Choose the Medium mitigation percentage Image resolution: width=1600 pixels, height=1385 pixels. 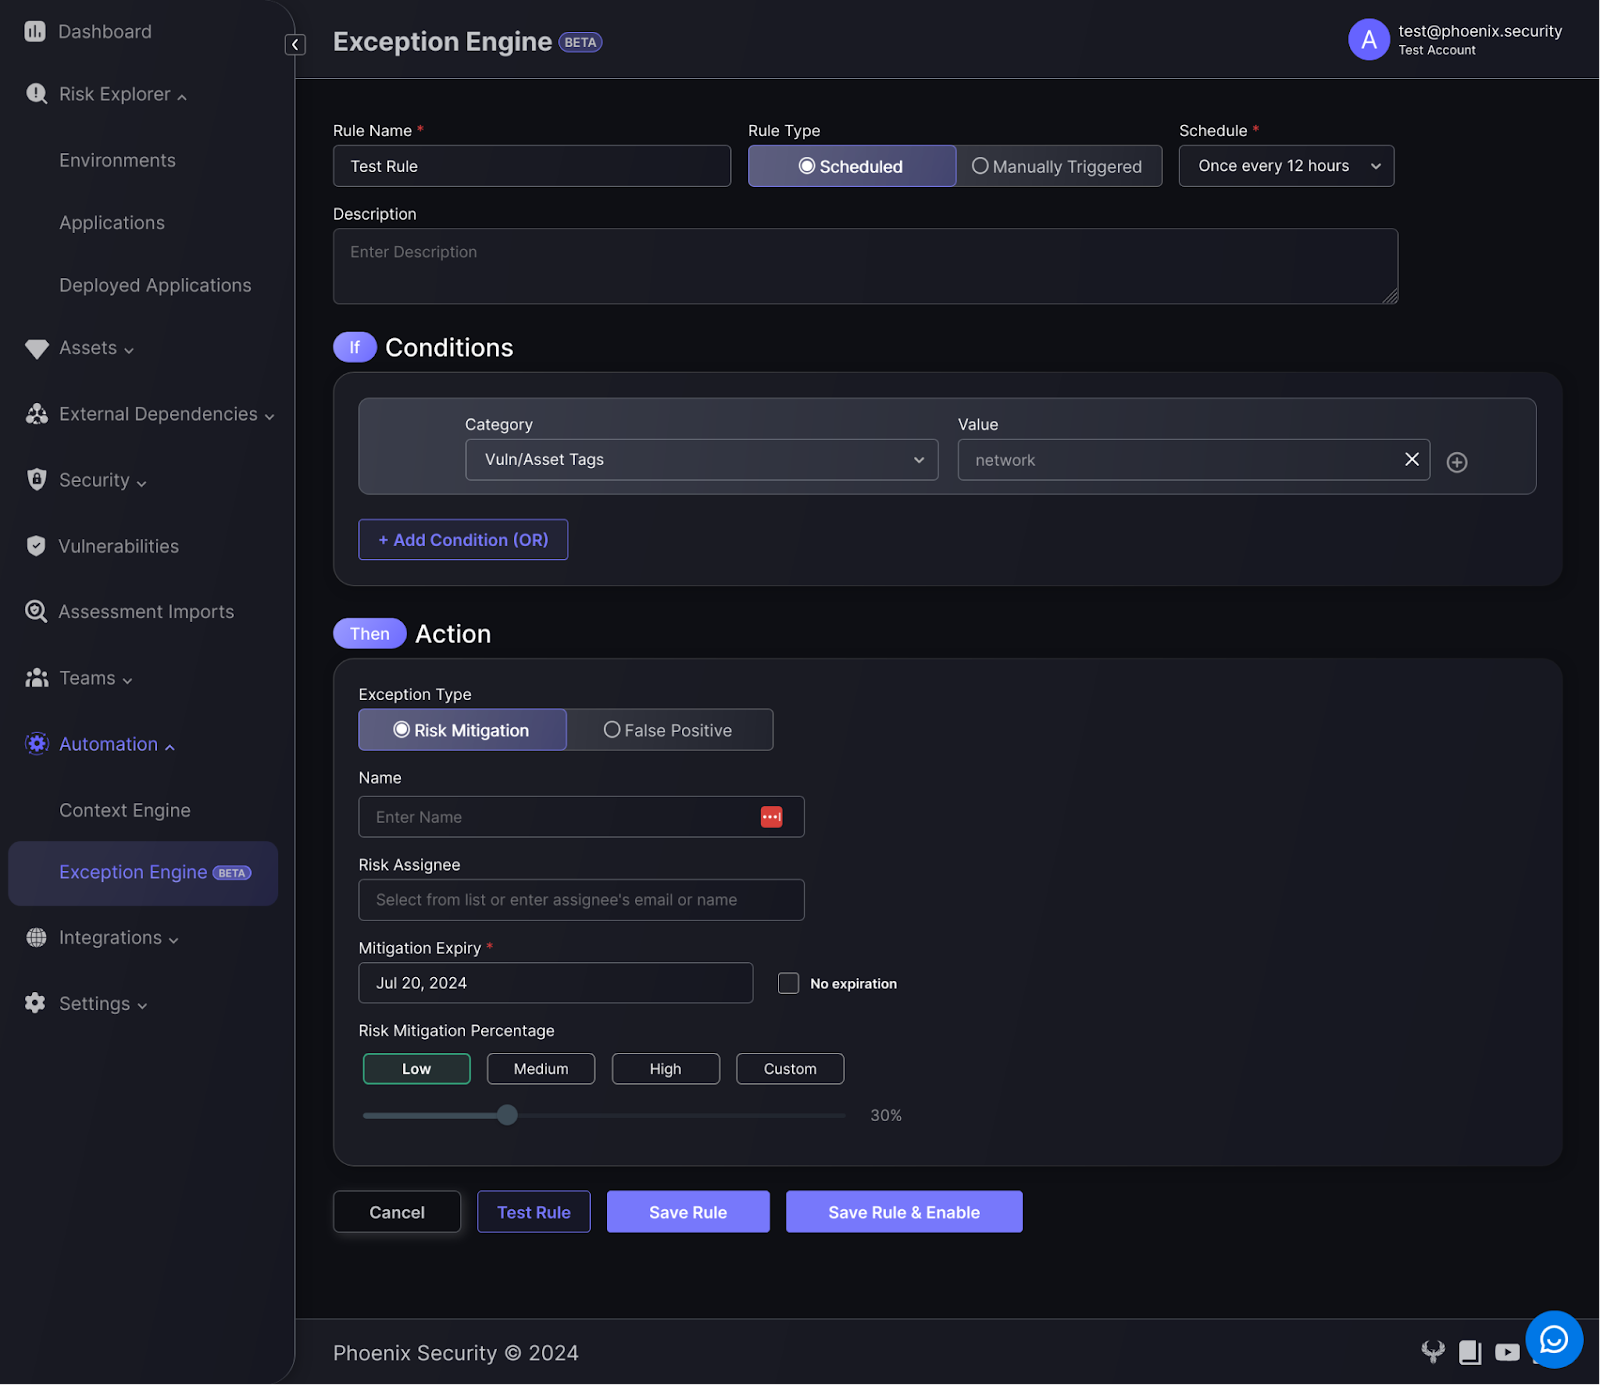point(541,1069)
